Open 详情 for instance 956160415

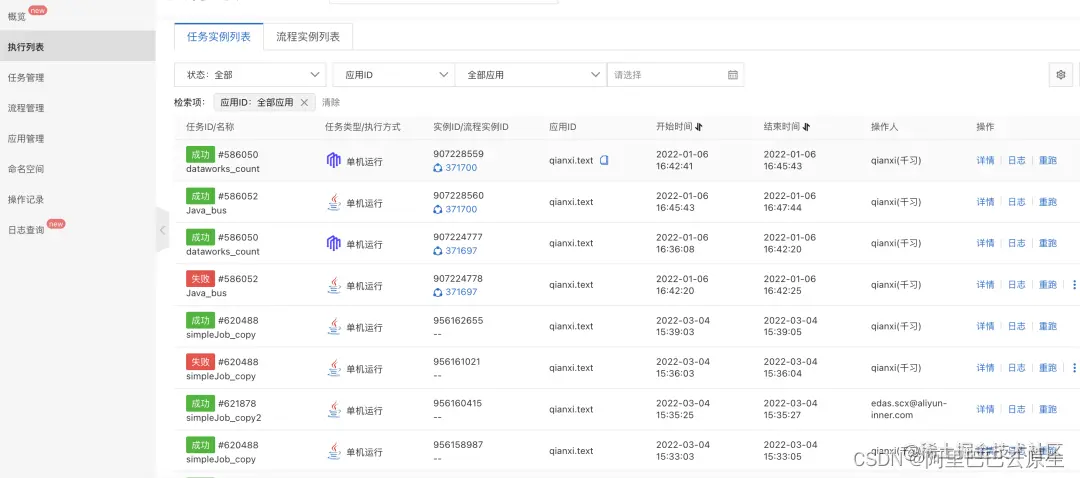(x=985, y=409)
